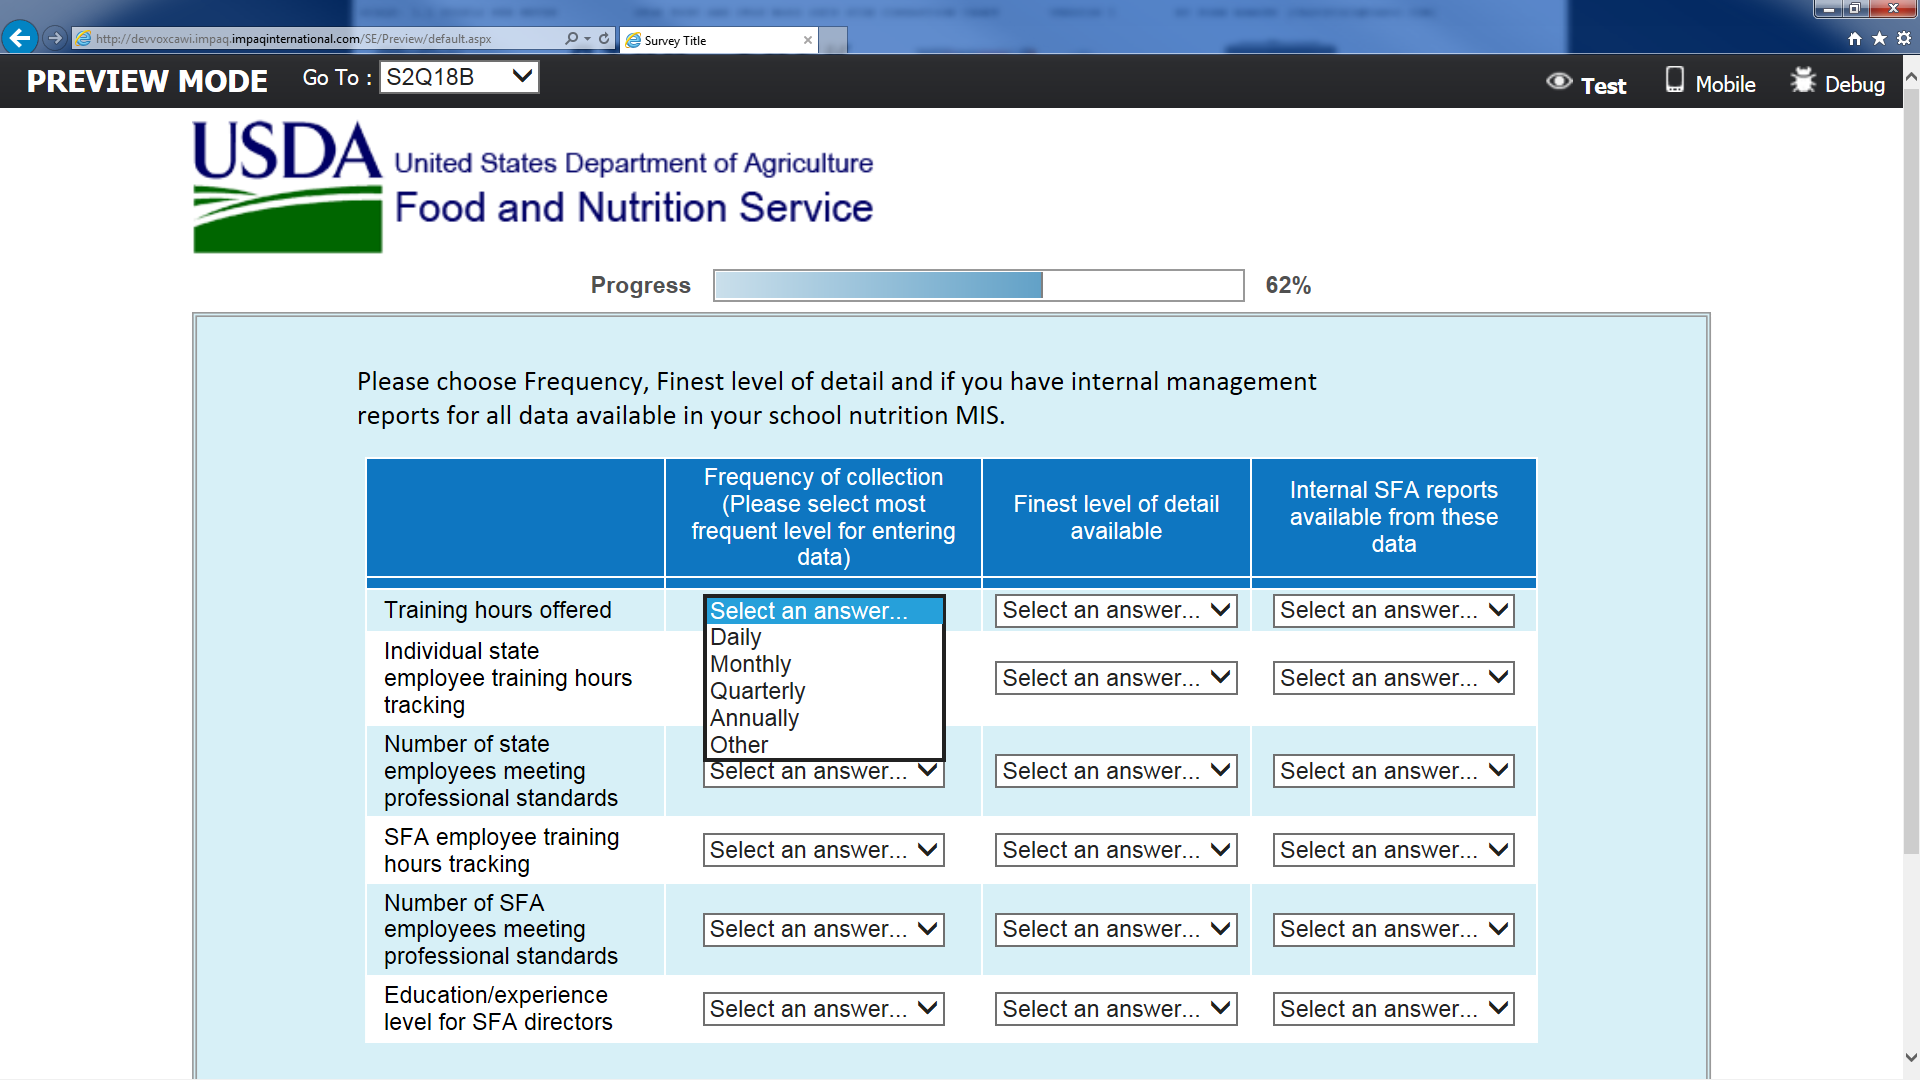The width and height of the screenshot is (1920, 1080).
Task: Open Internal SFA reports dropdown for Education/experience row
Action: point(1393,1009)
